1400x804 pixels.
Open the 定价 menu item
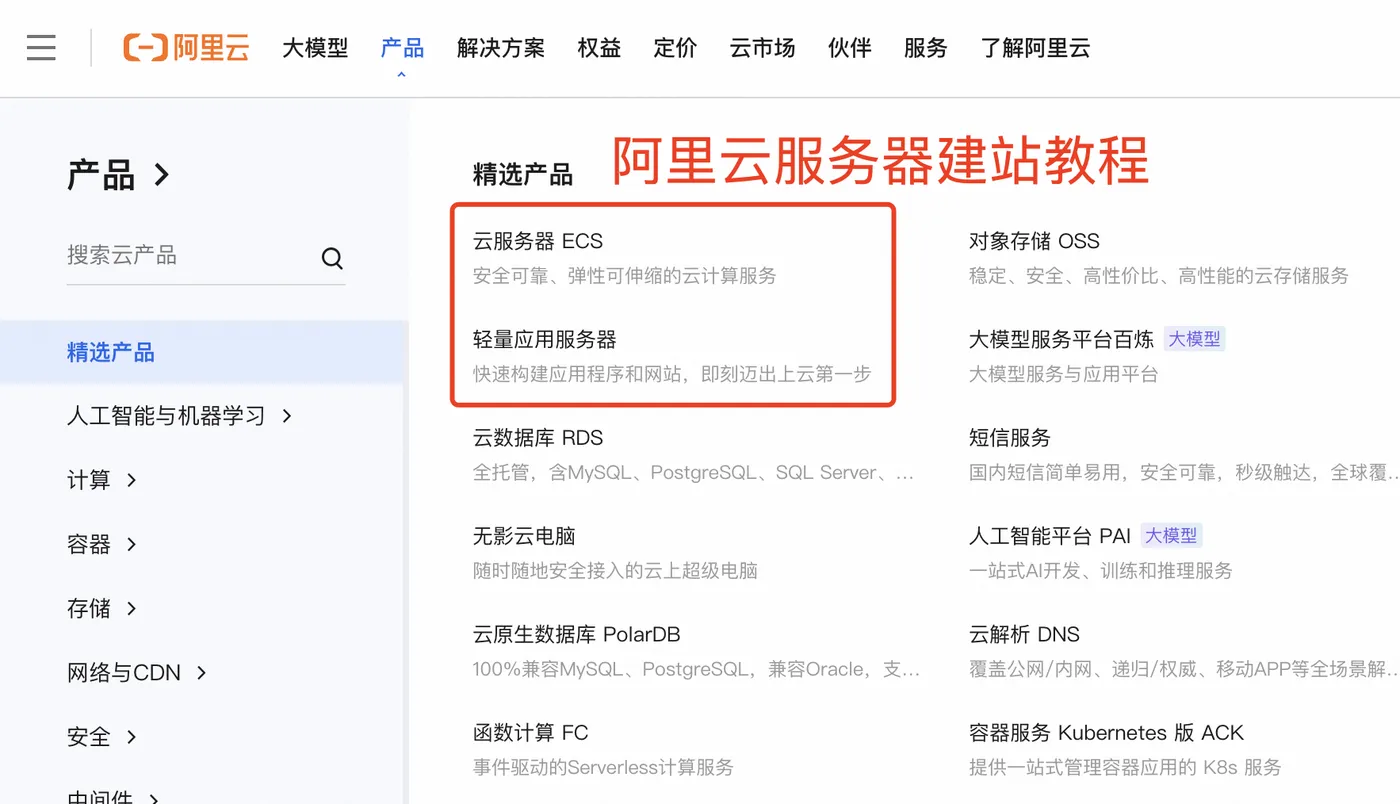(675, 47)
